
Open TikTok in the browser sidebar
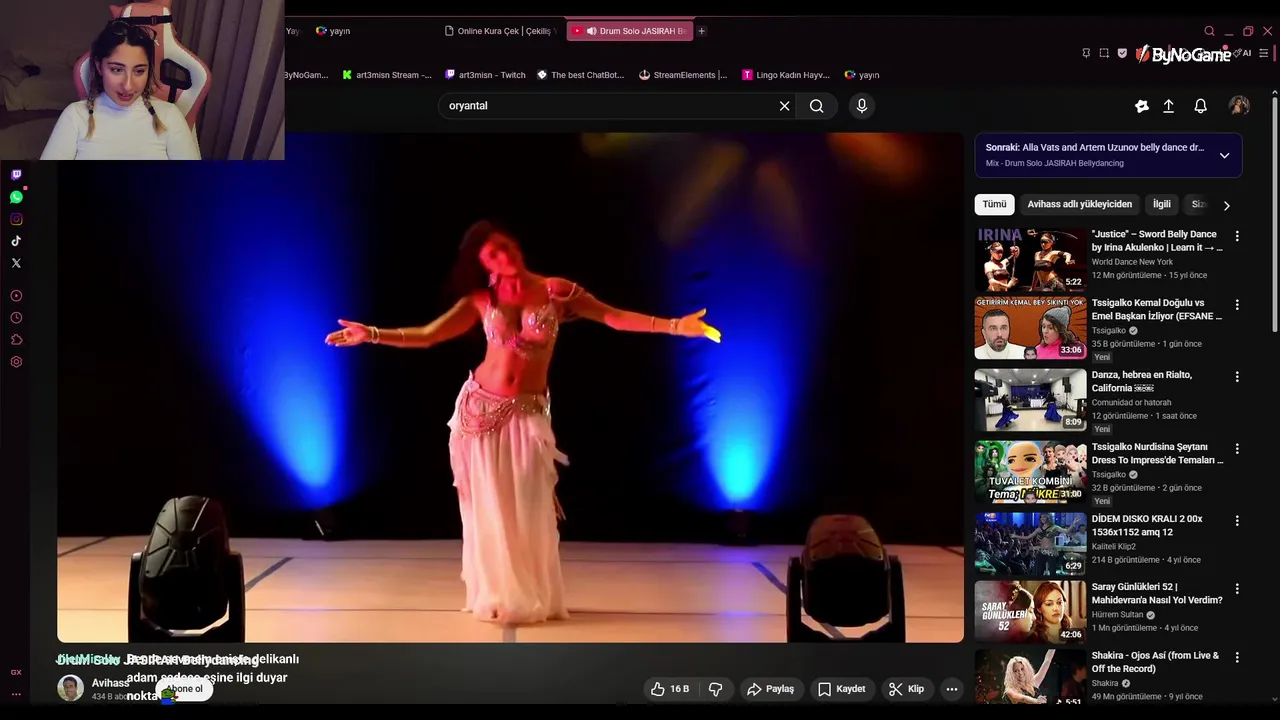pos(16,241)
